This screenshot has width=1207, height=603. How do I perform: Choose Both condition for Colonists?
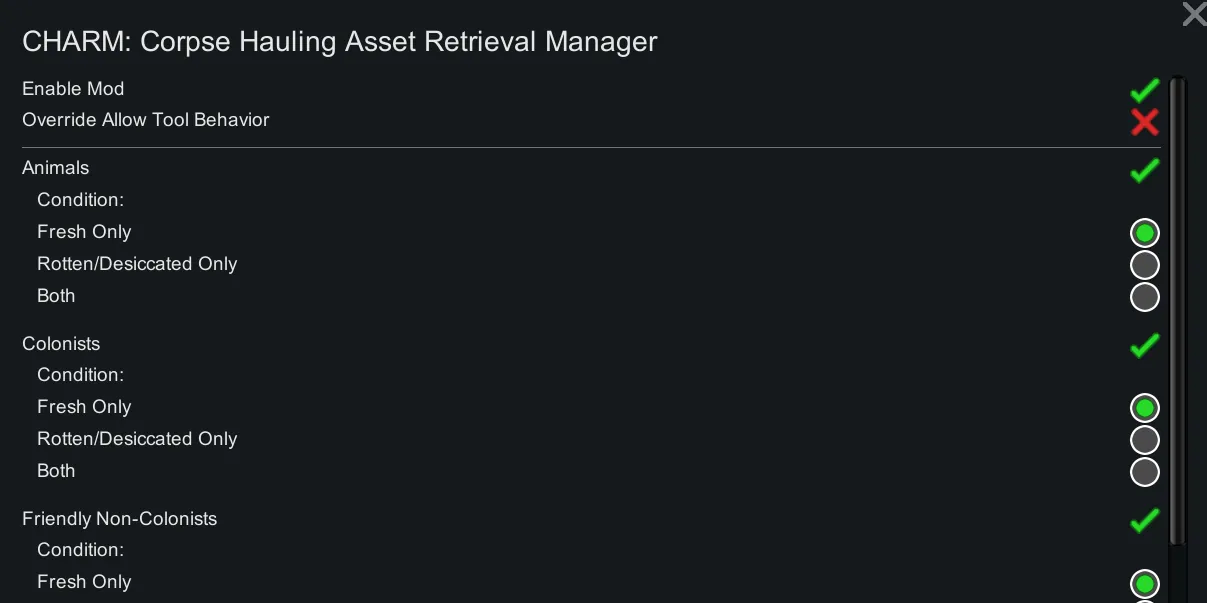1144,472
